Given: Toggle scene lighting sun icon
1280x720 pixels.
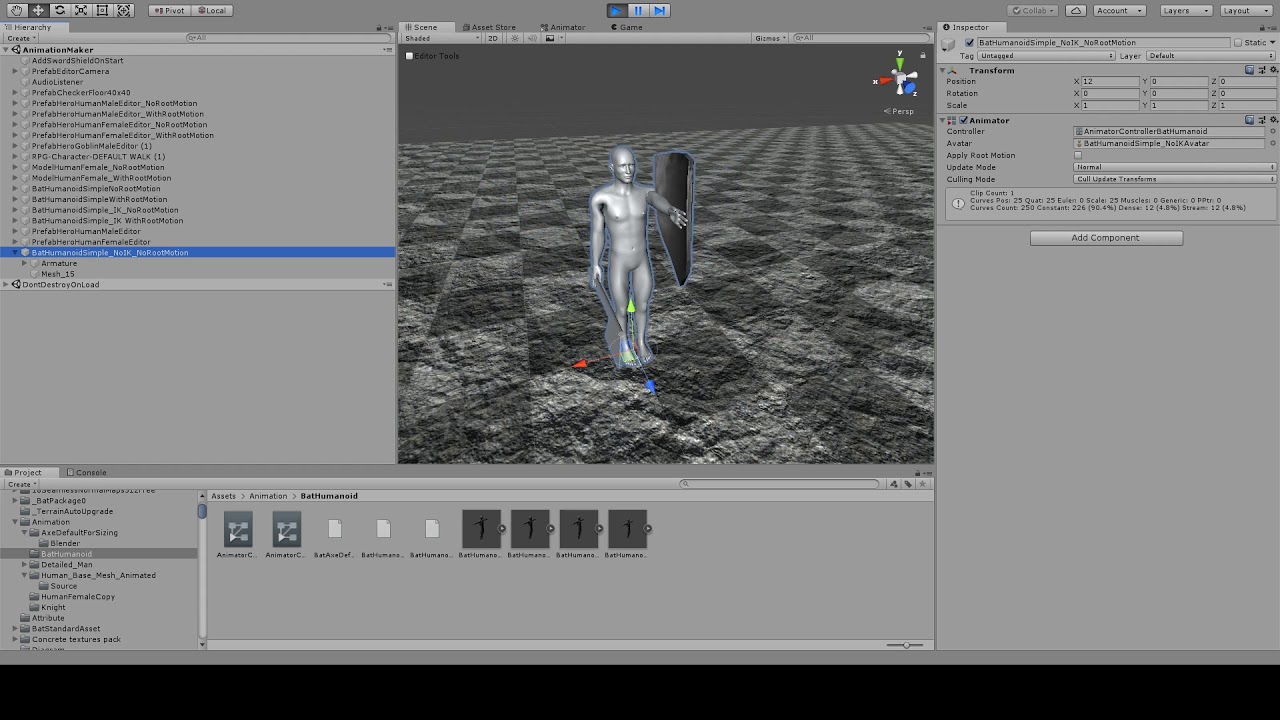Looking at the screenshot, I should [515, 38].
